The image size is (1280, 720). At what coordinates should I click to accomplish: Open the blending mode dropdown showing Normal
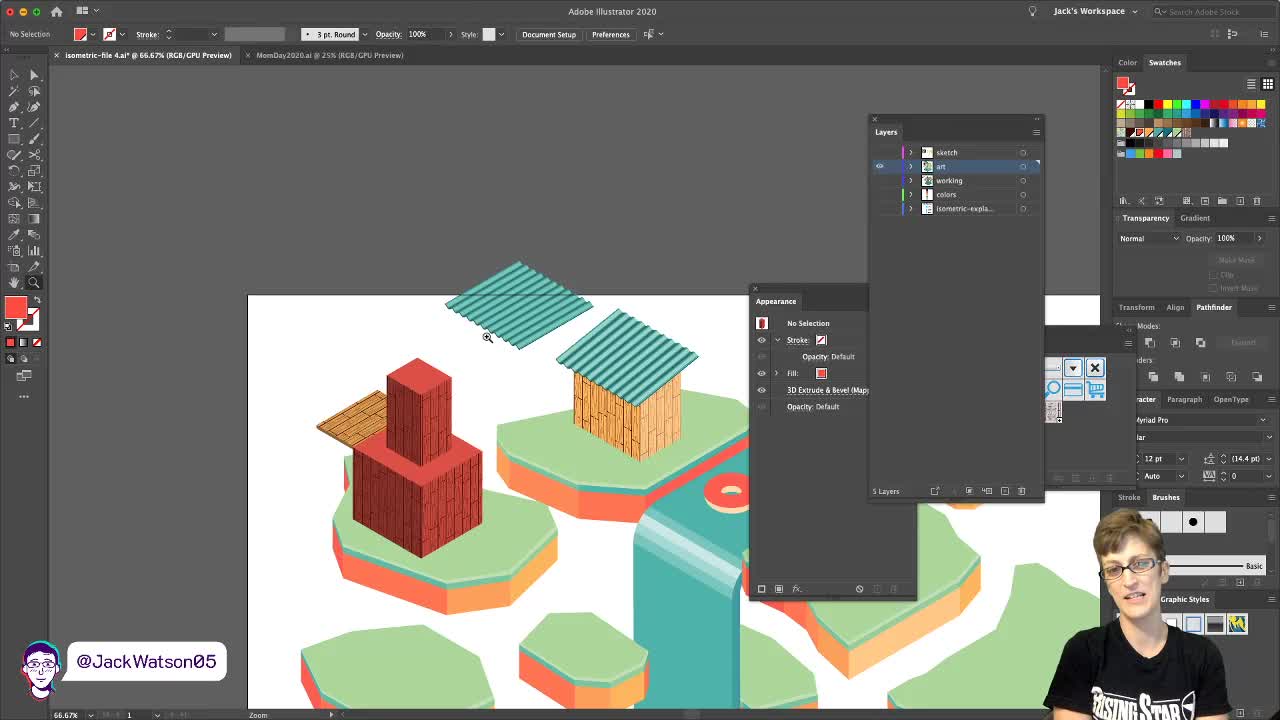point(1148,238)
